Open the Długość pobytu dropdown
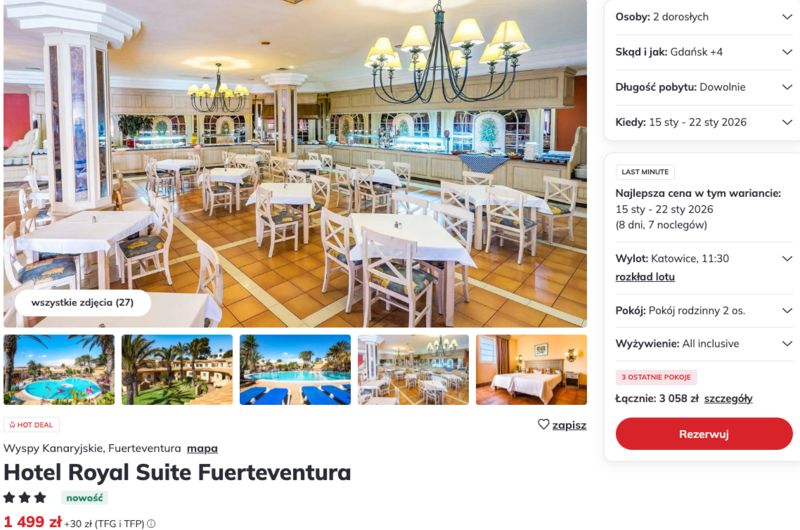This screenshot has width=800, height=530. click(x=704, y=87)
